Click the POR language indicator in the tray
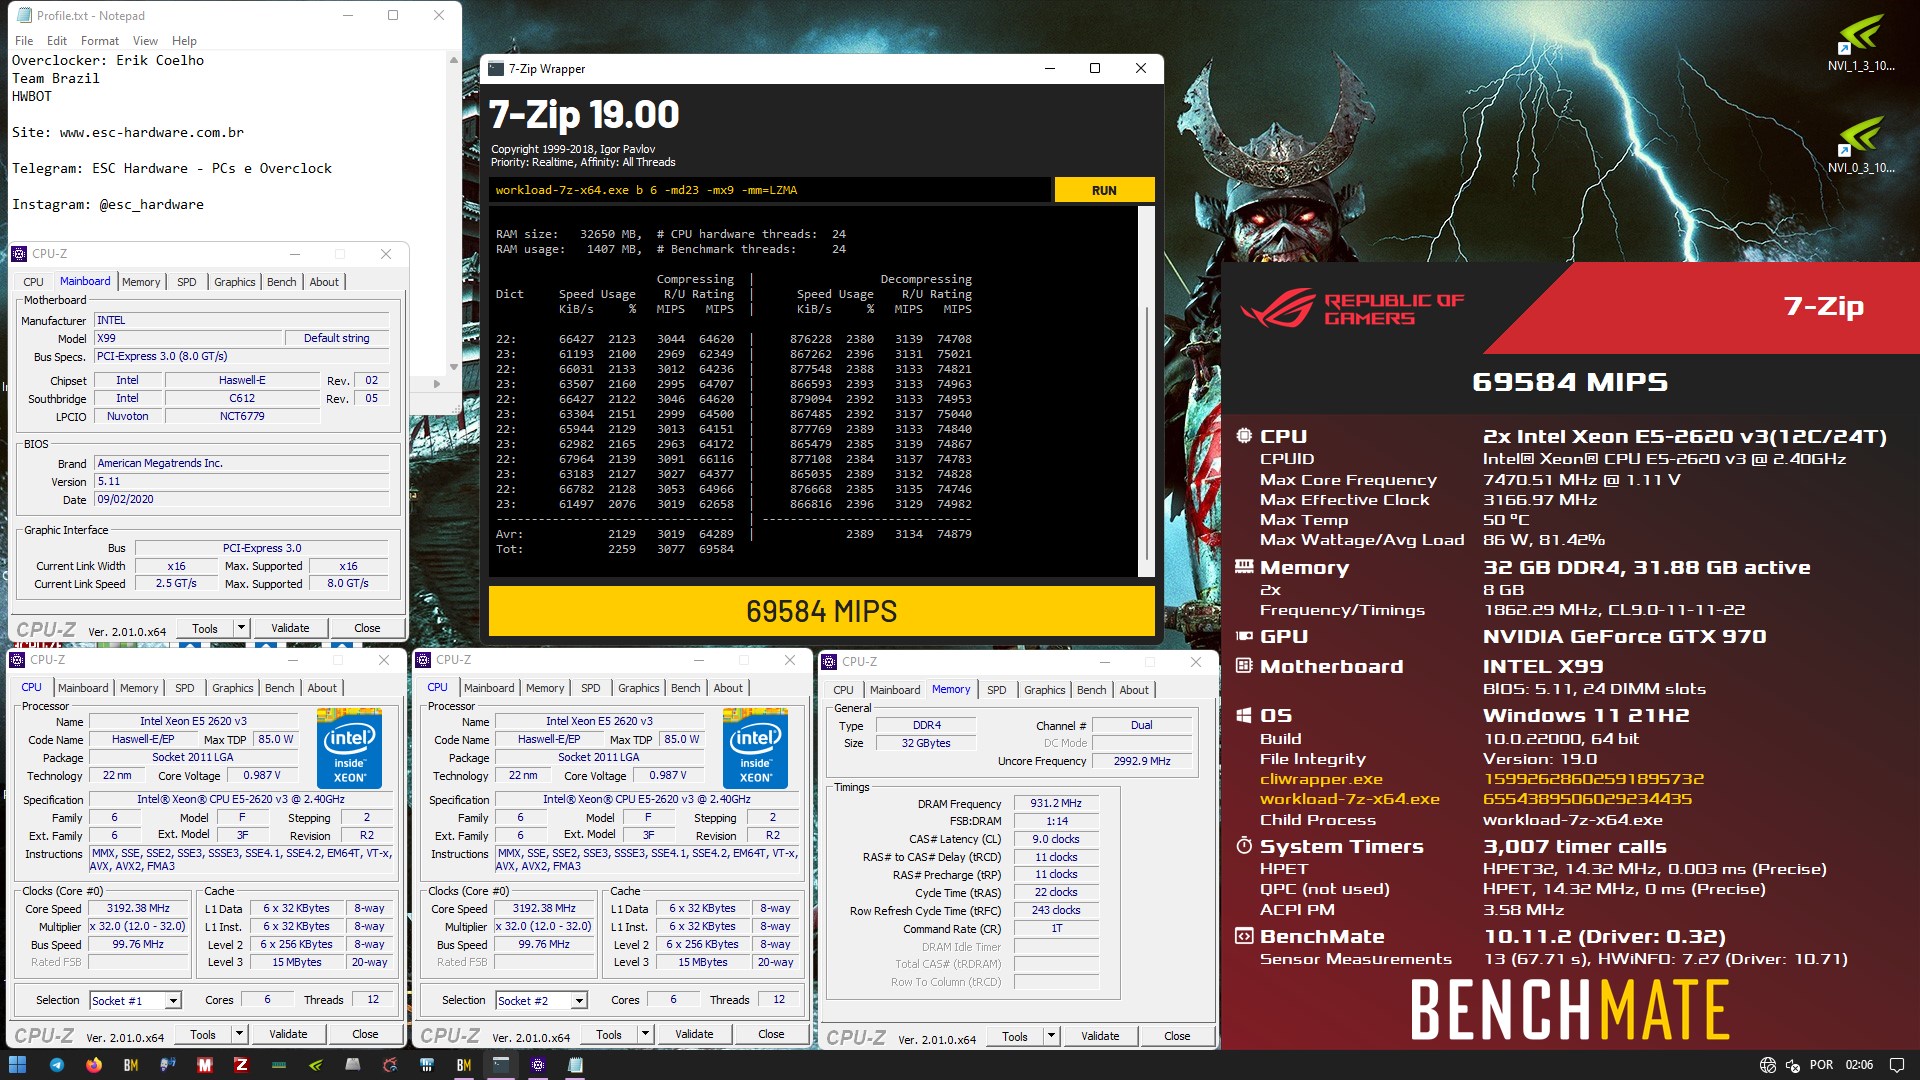Viewport: 1920px width, 1080px height. point(1821,1065)
